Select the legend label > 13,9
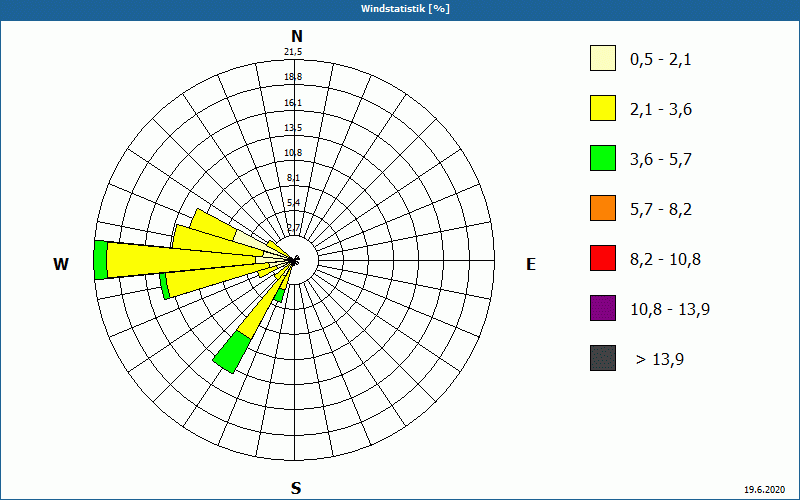Viewport: 800px width, 500px height. (x=660, y=360)
